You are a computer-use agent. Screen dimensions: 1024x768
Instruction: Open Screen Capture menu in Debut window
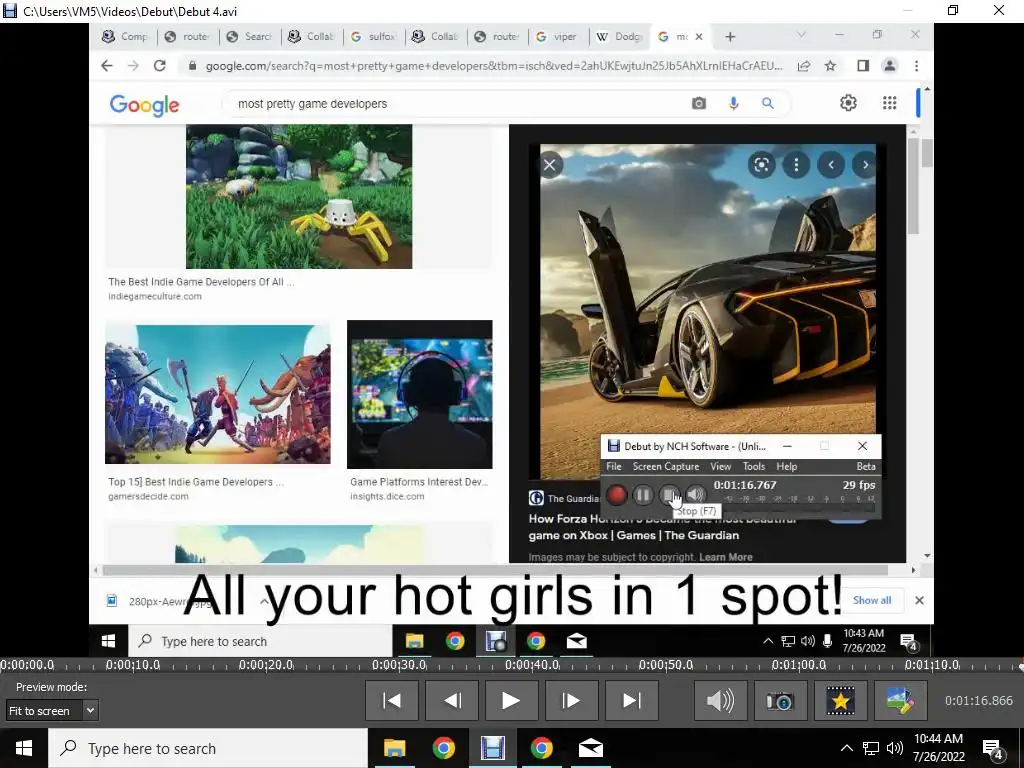click(x=665, y=466)
